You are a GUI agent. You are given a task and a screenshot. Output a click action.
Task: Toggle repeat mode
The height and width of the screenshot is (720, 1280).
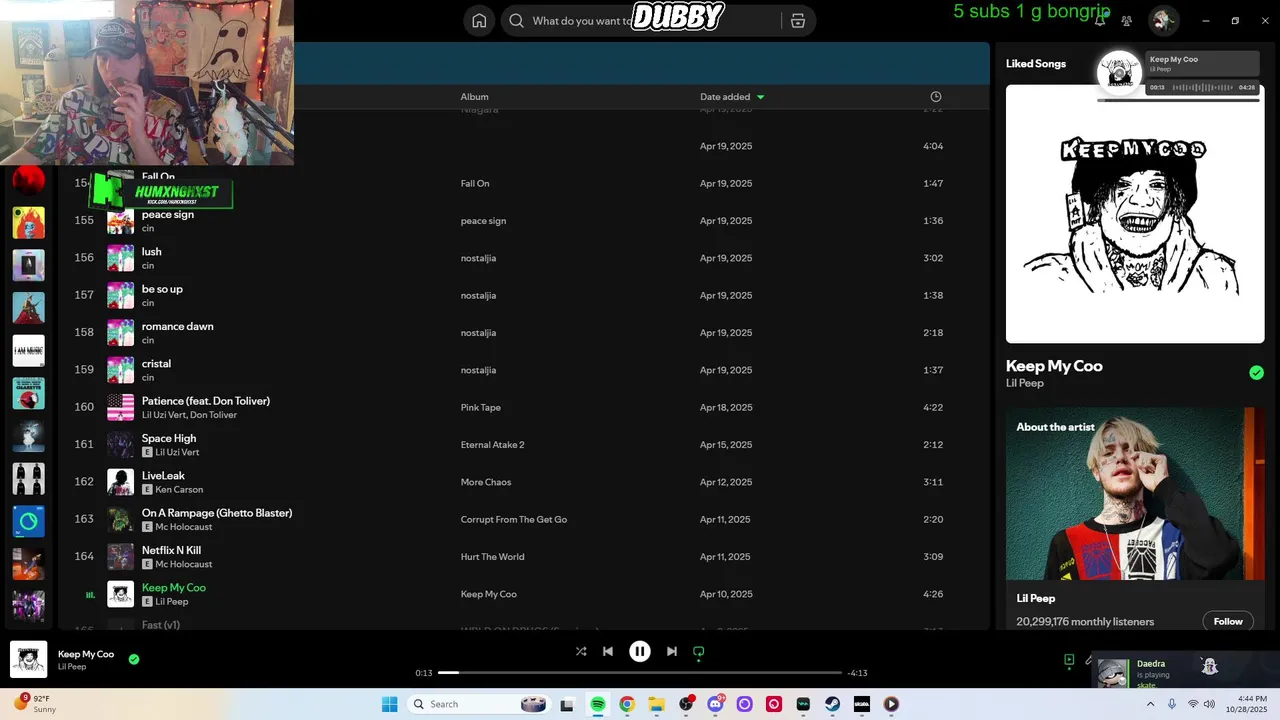coord(699,651)
